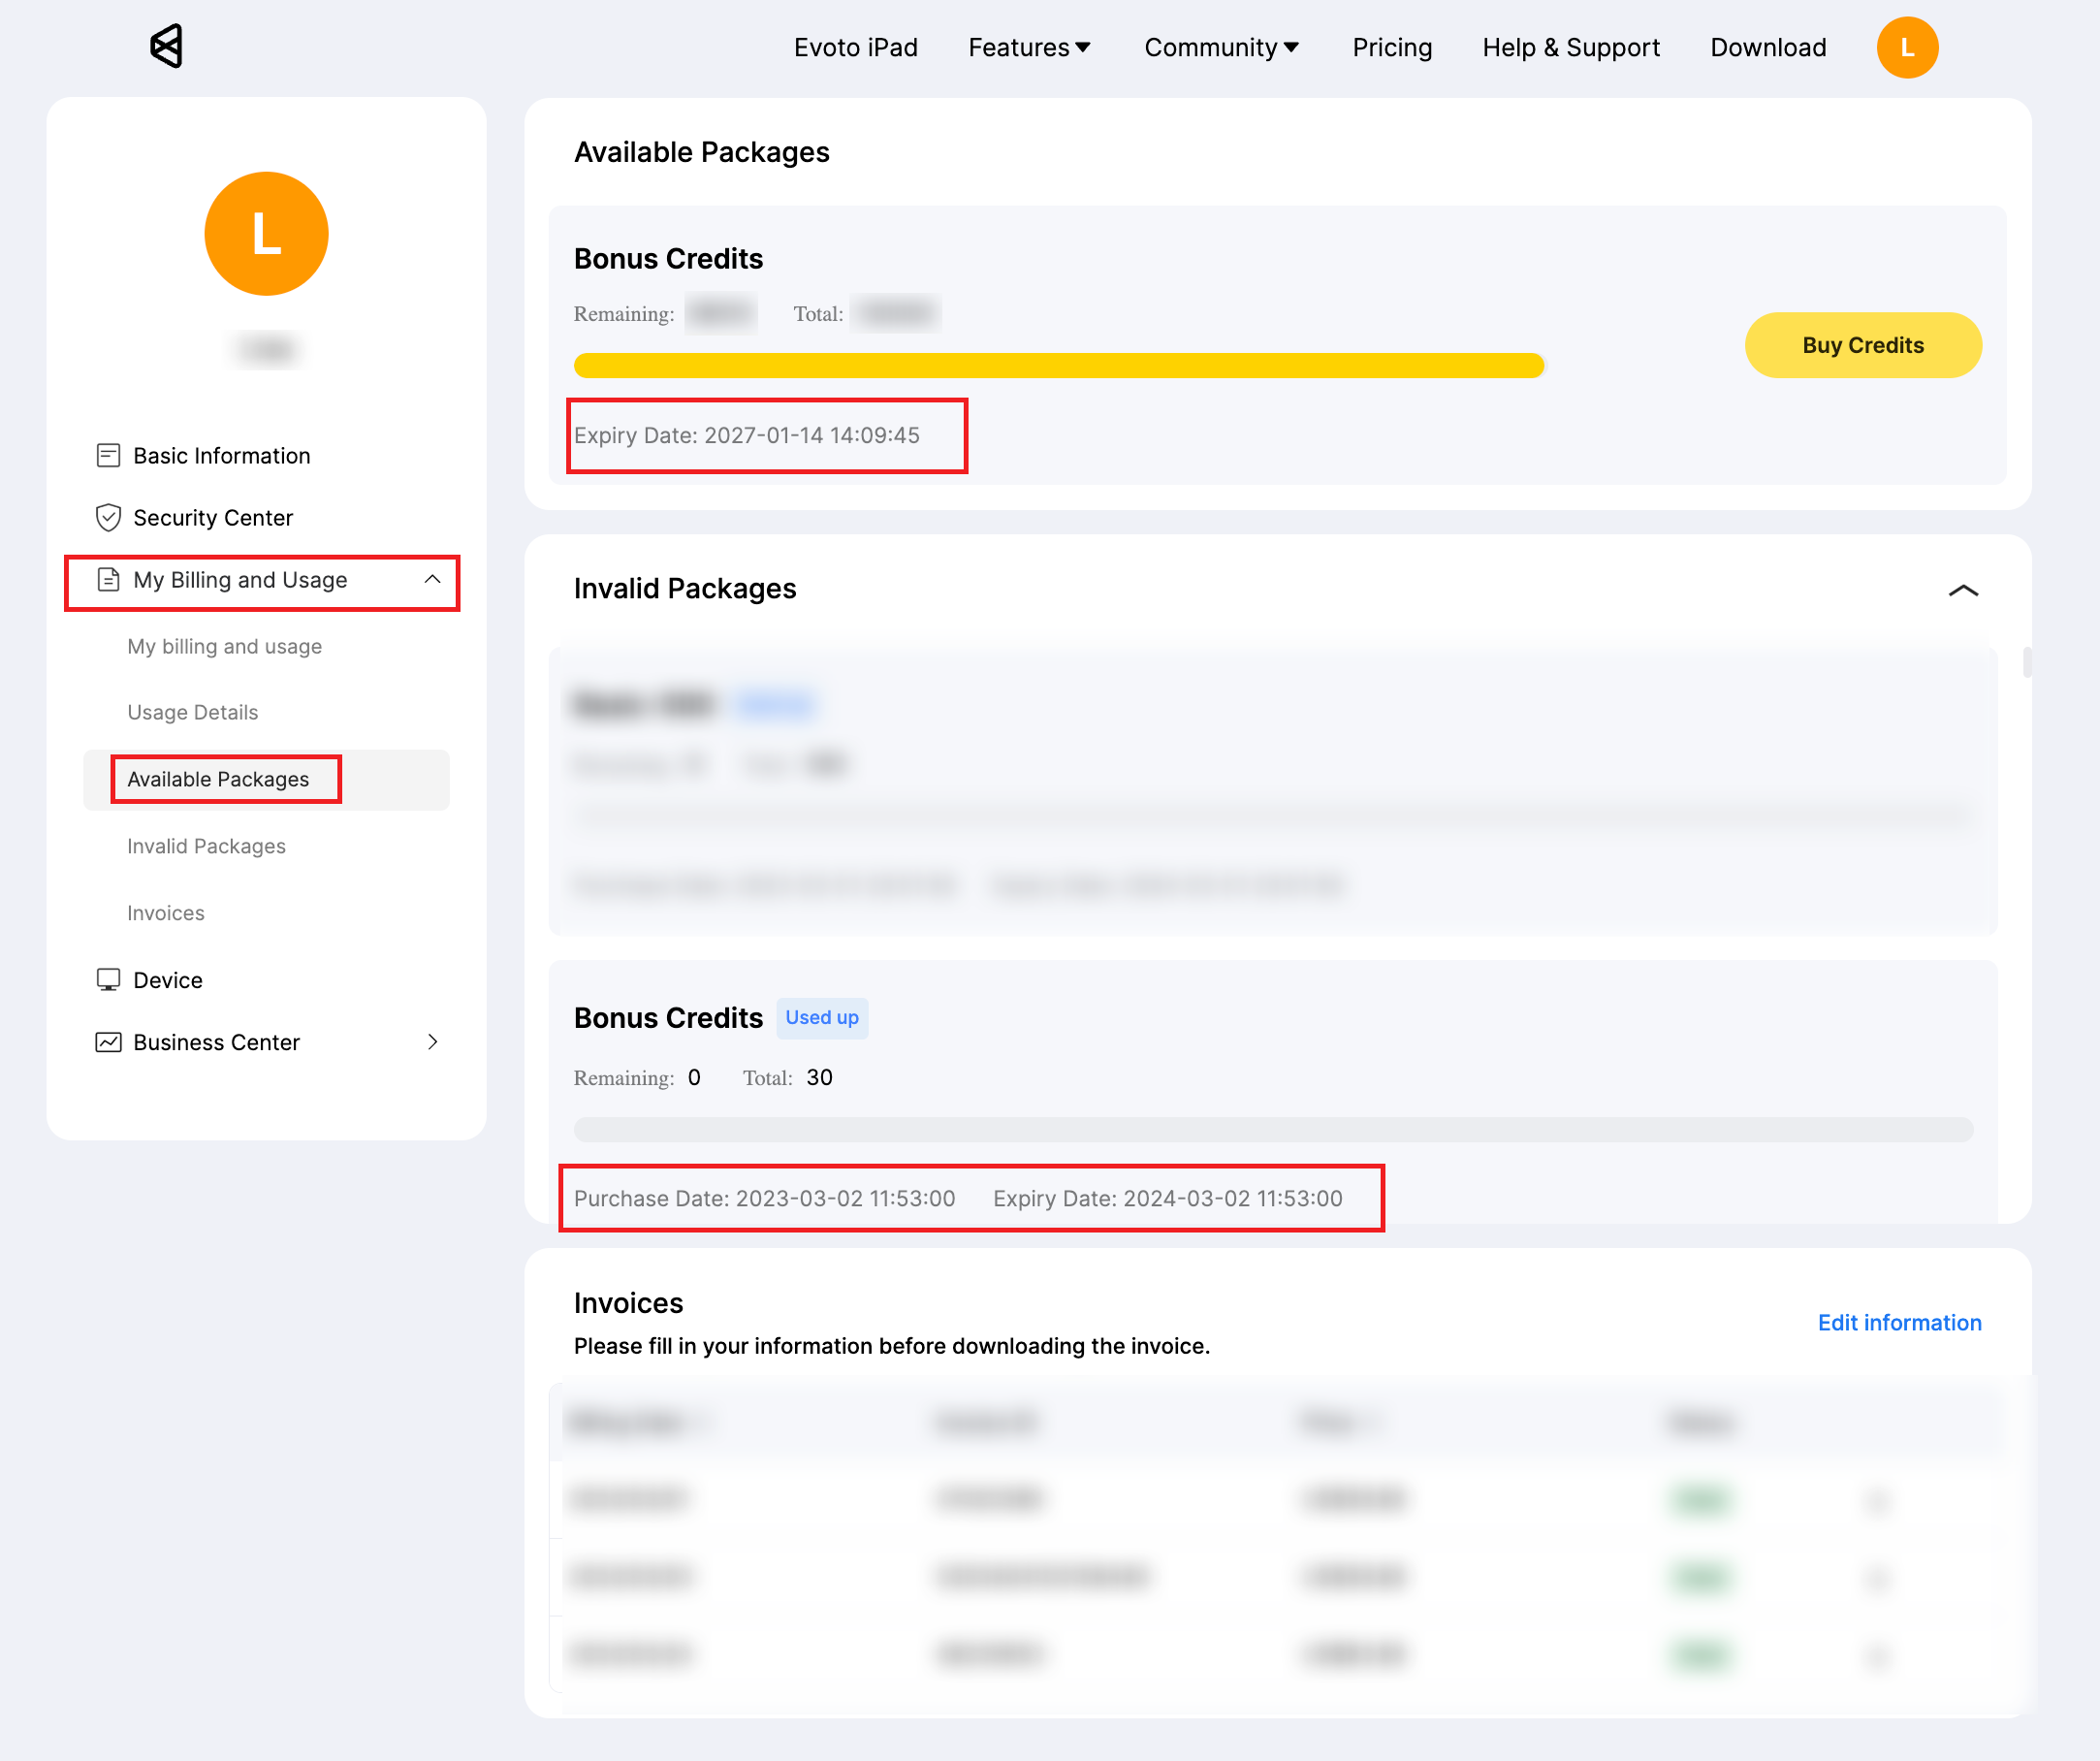Open the Community dropdown menu
The height and width of the screenshot is (1761, 2100).
pyautogui.click(x=1221, y=47)
